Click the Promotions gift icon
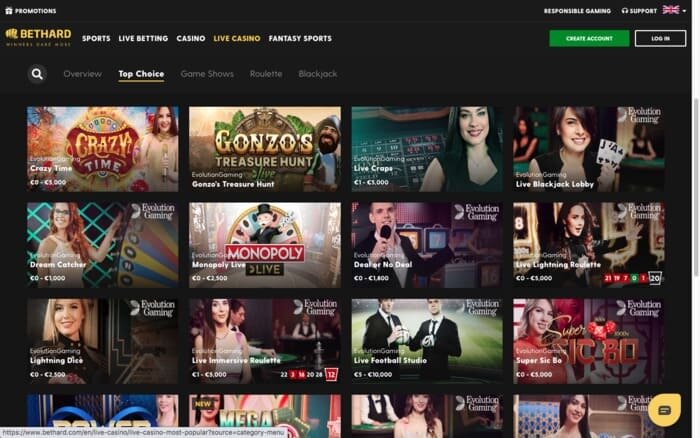This screenshot has height=438, width=700. pos(9,10)
